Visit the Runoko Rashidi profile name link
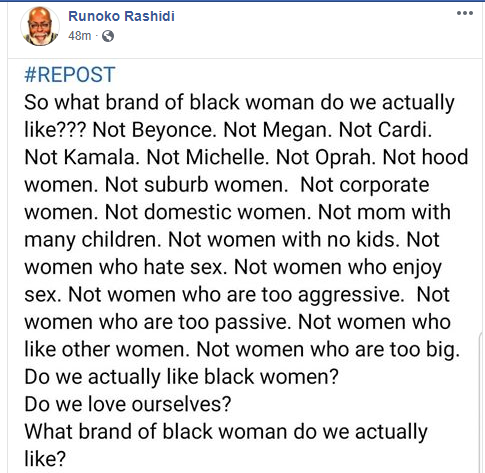 click(121, 16)
